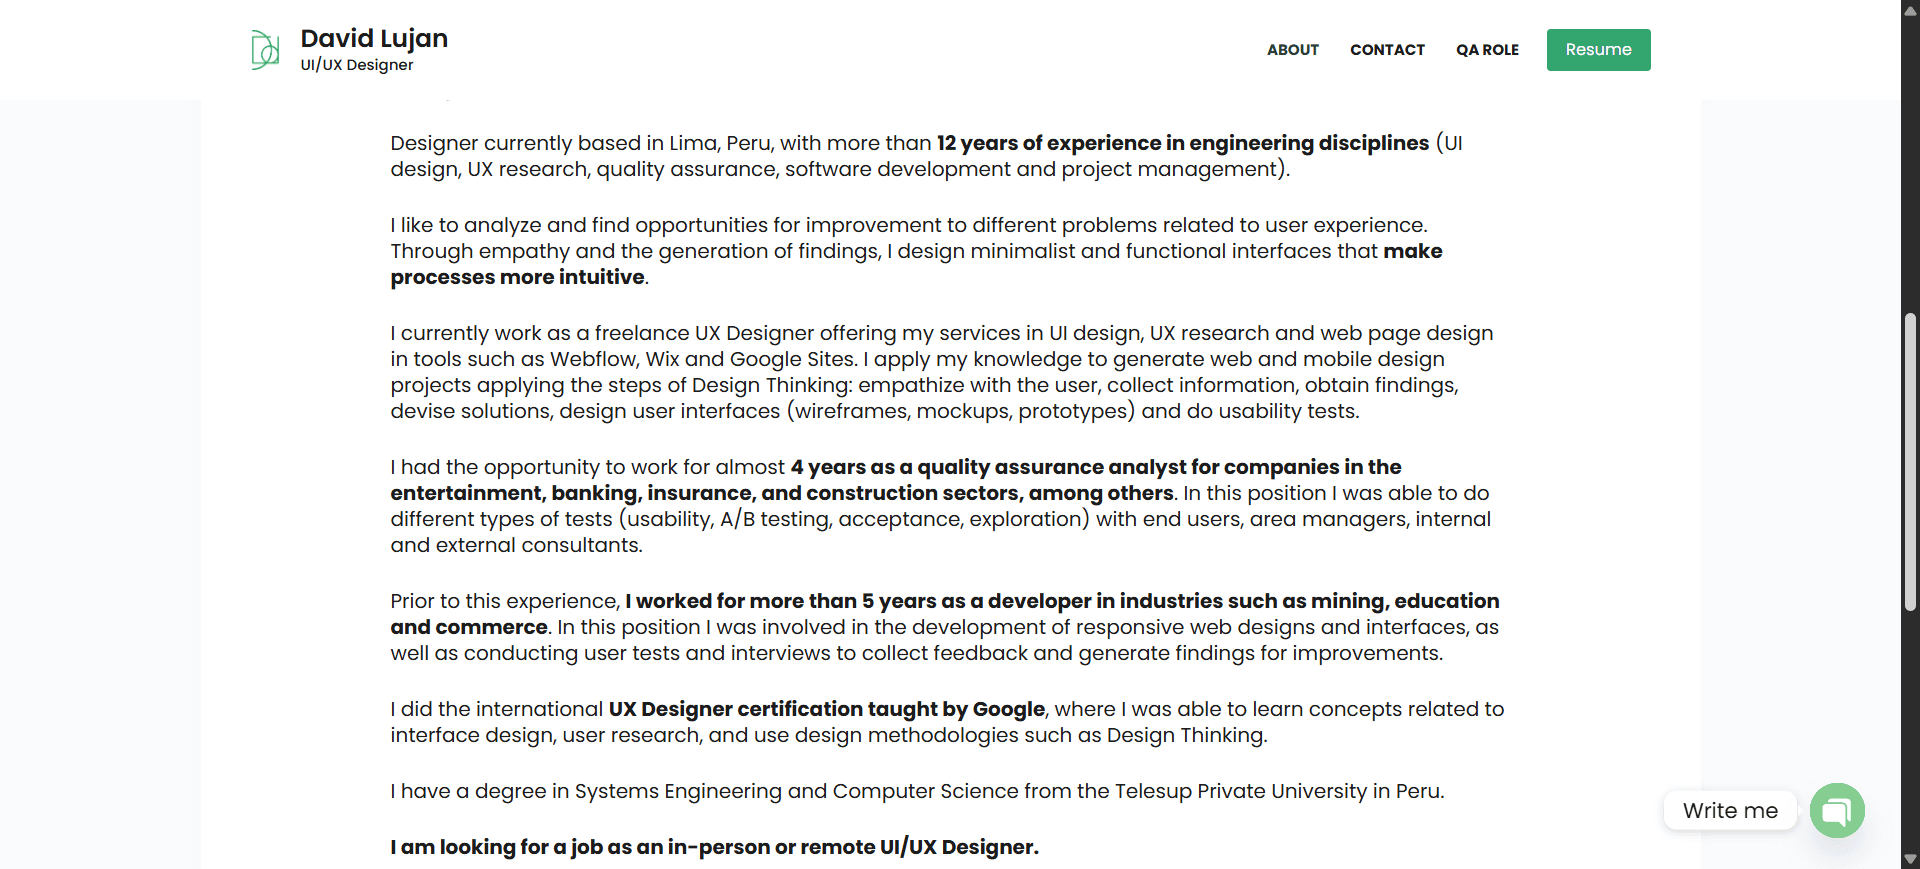Image resolution: width=1920 pixels, height=869 pixels.
Task: Click the bold "processes more intuitive" text
Action: [517, 277]
